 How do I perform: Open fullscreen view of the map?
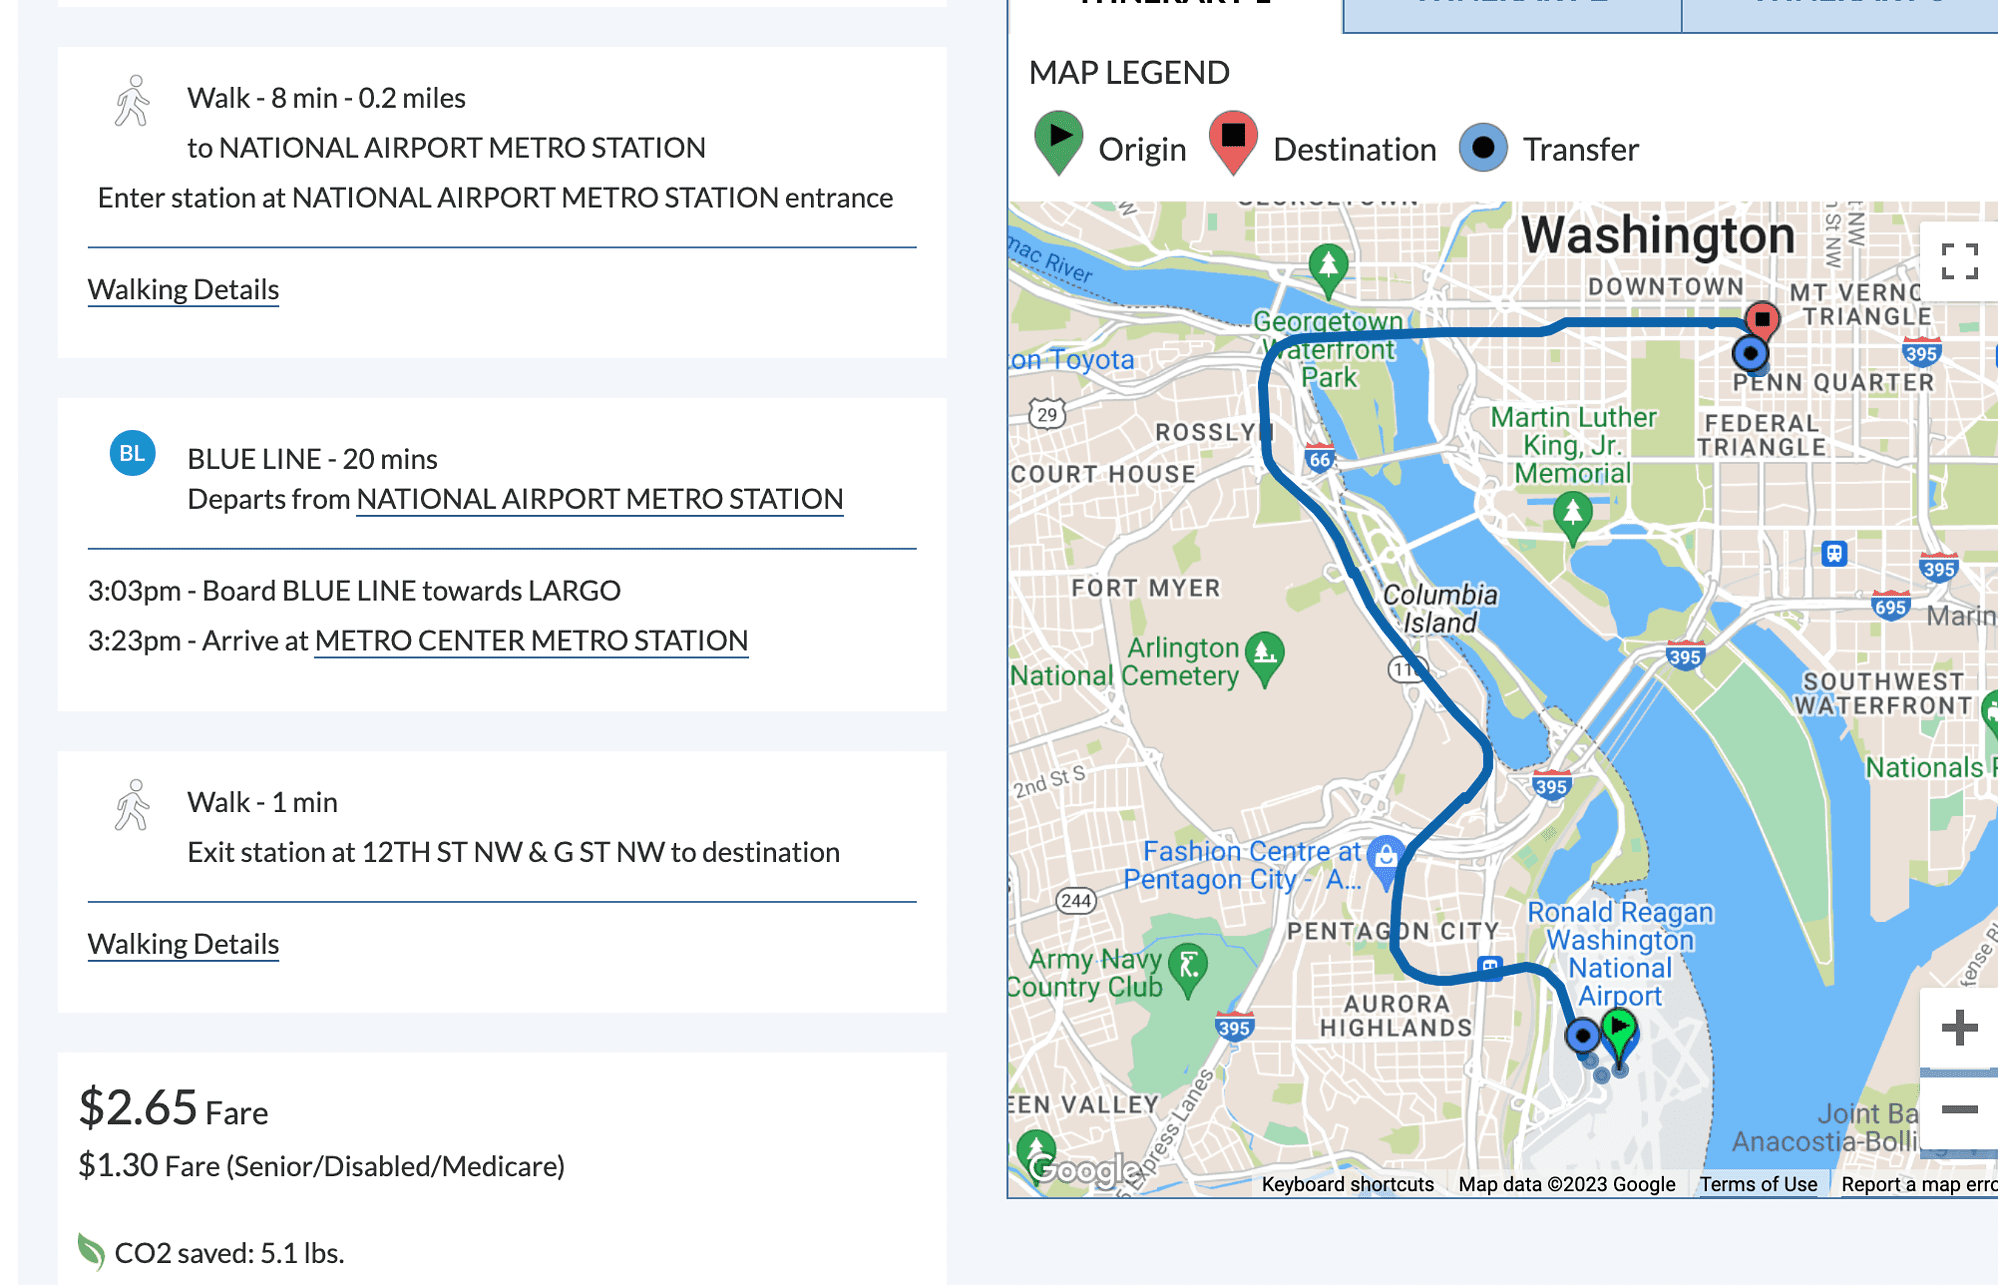pos(1958,261)
